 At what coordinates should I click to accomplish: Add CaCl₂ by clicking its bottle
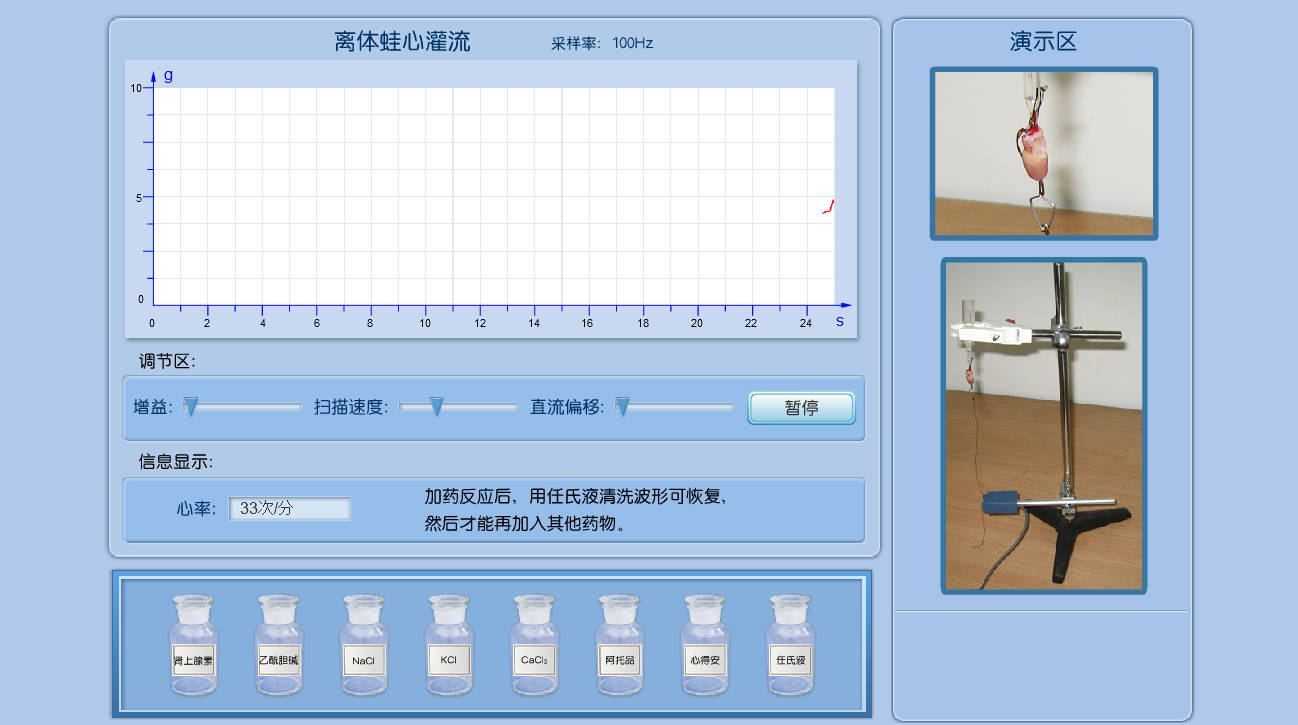(x=533, y=647)
